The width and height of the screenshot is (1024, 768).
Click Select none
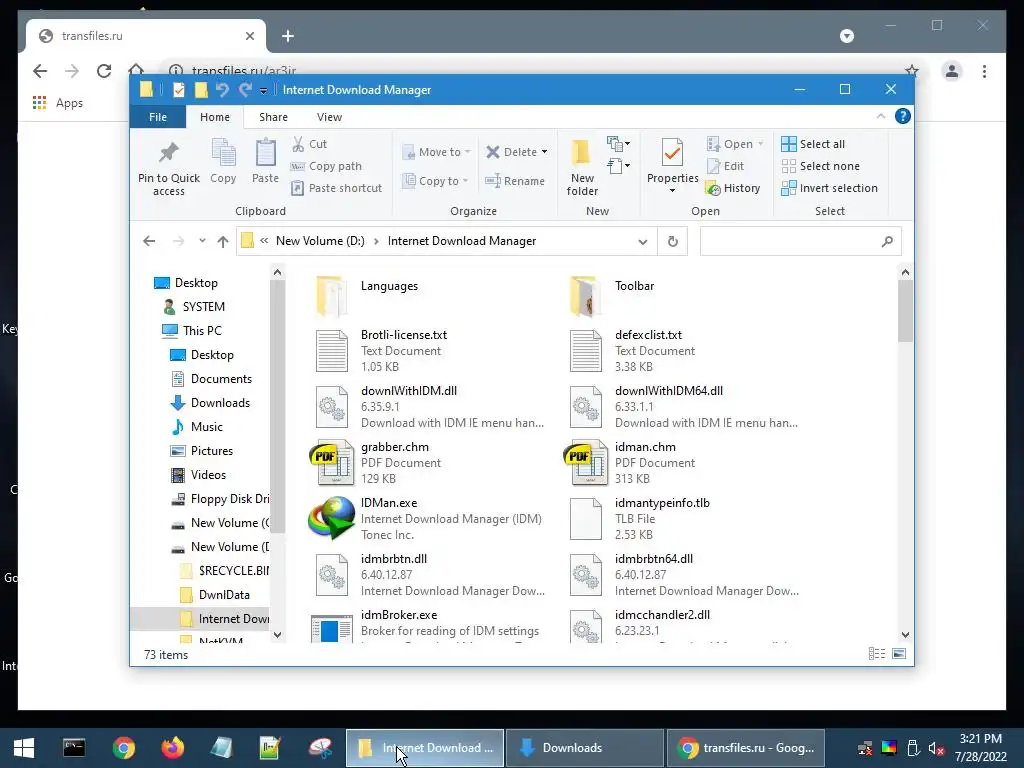click(x=821, y=166)
